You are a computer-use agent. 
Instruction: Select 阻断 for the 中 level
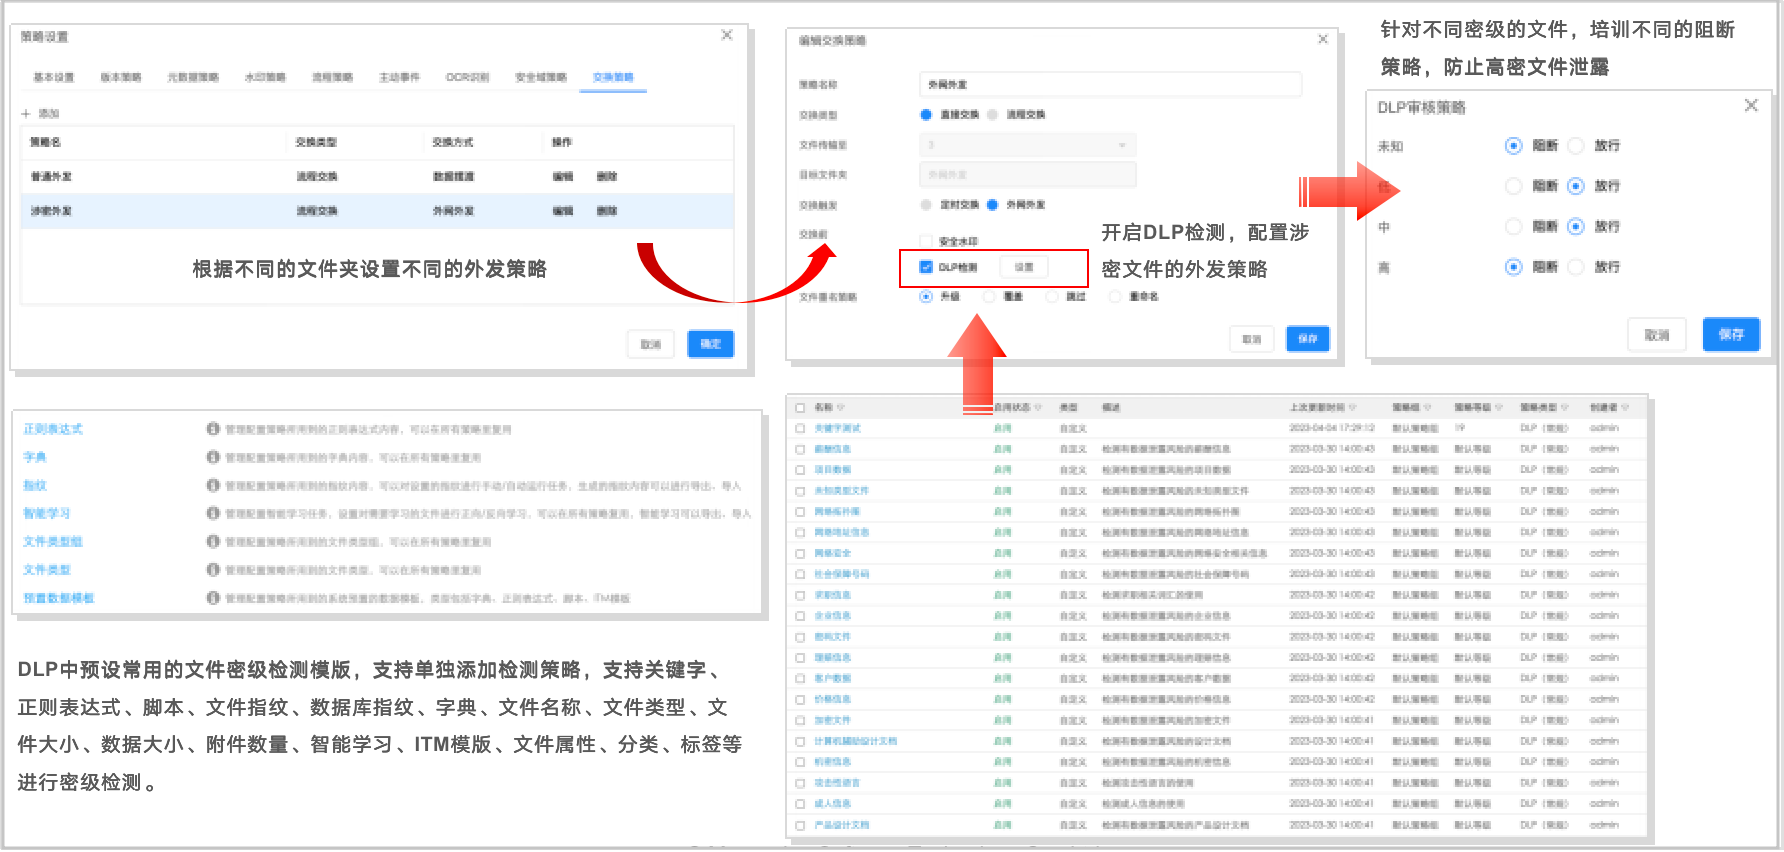tap(1514, 227)
